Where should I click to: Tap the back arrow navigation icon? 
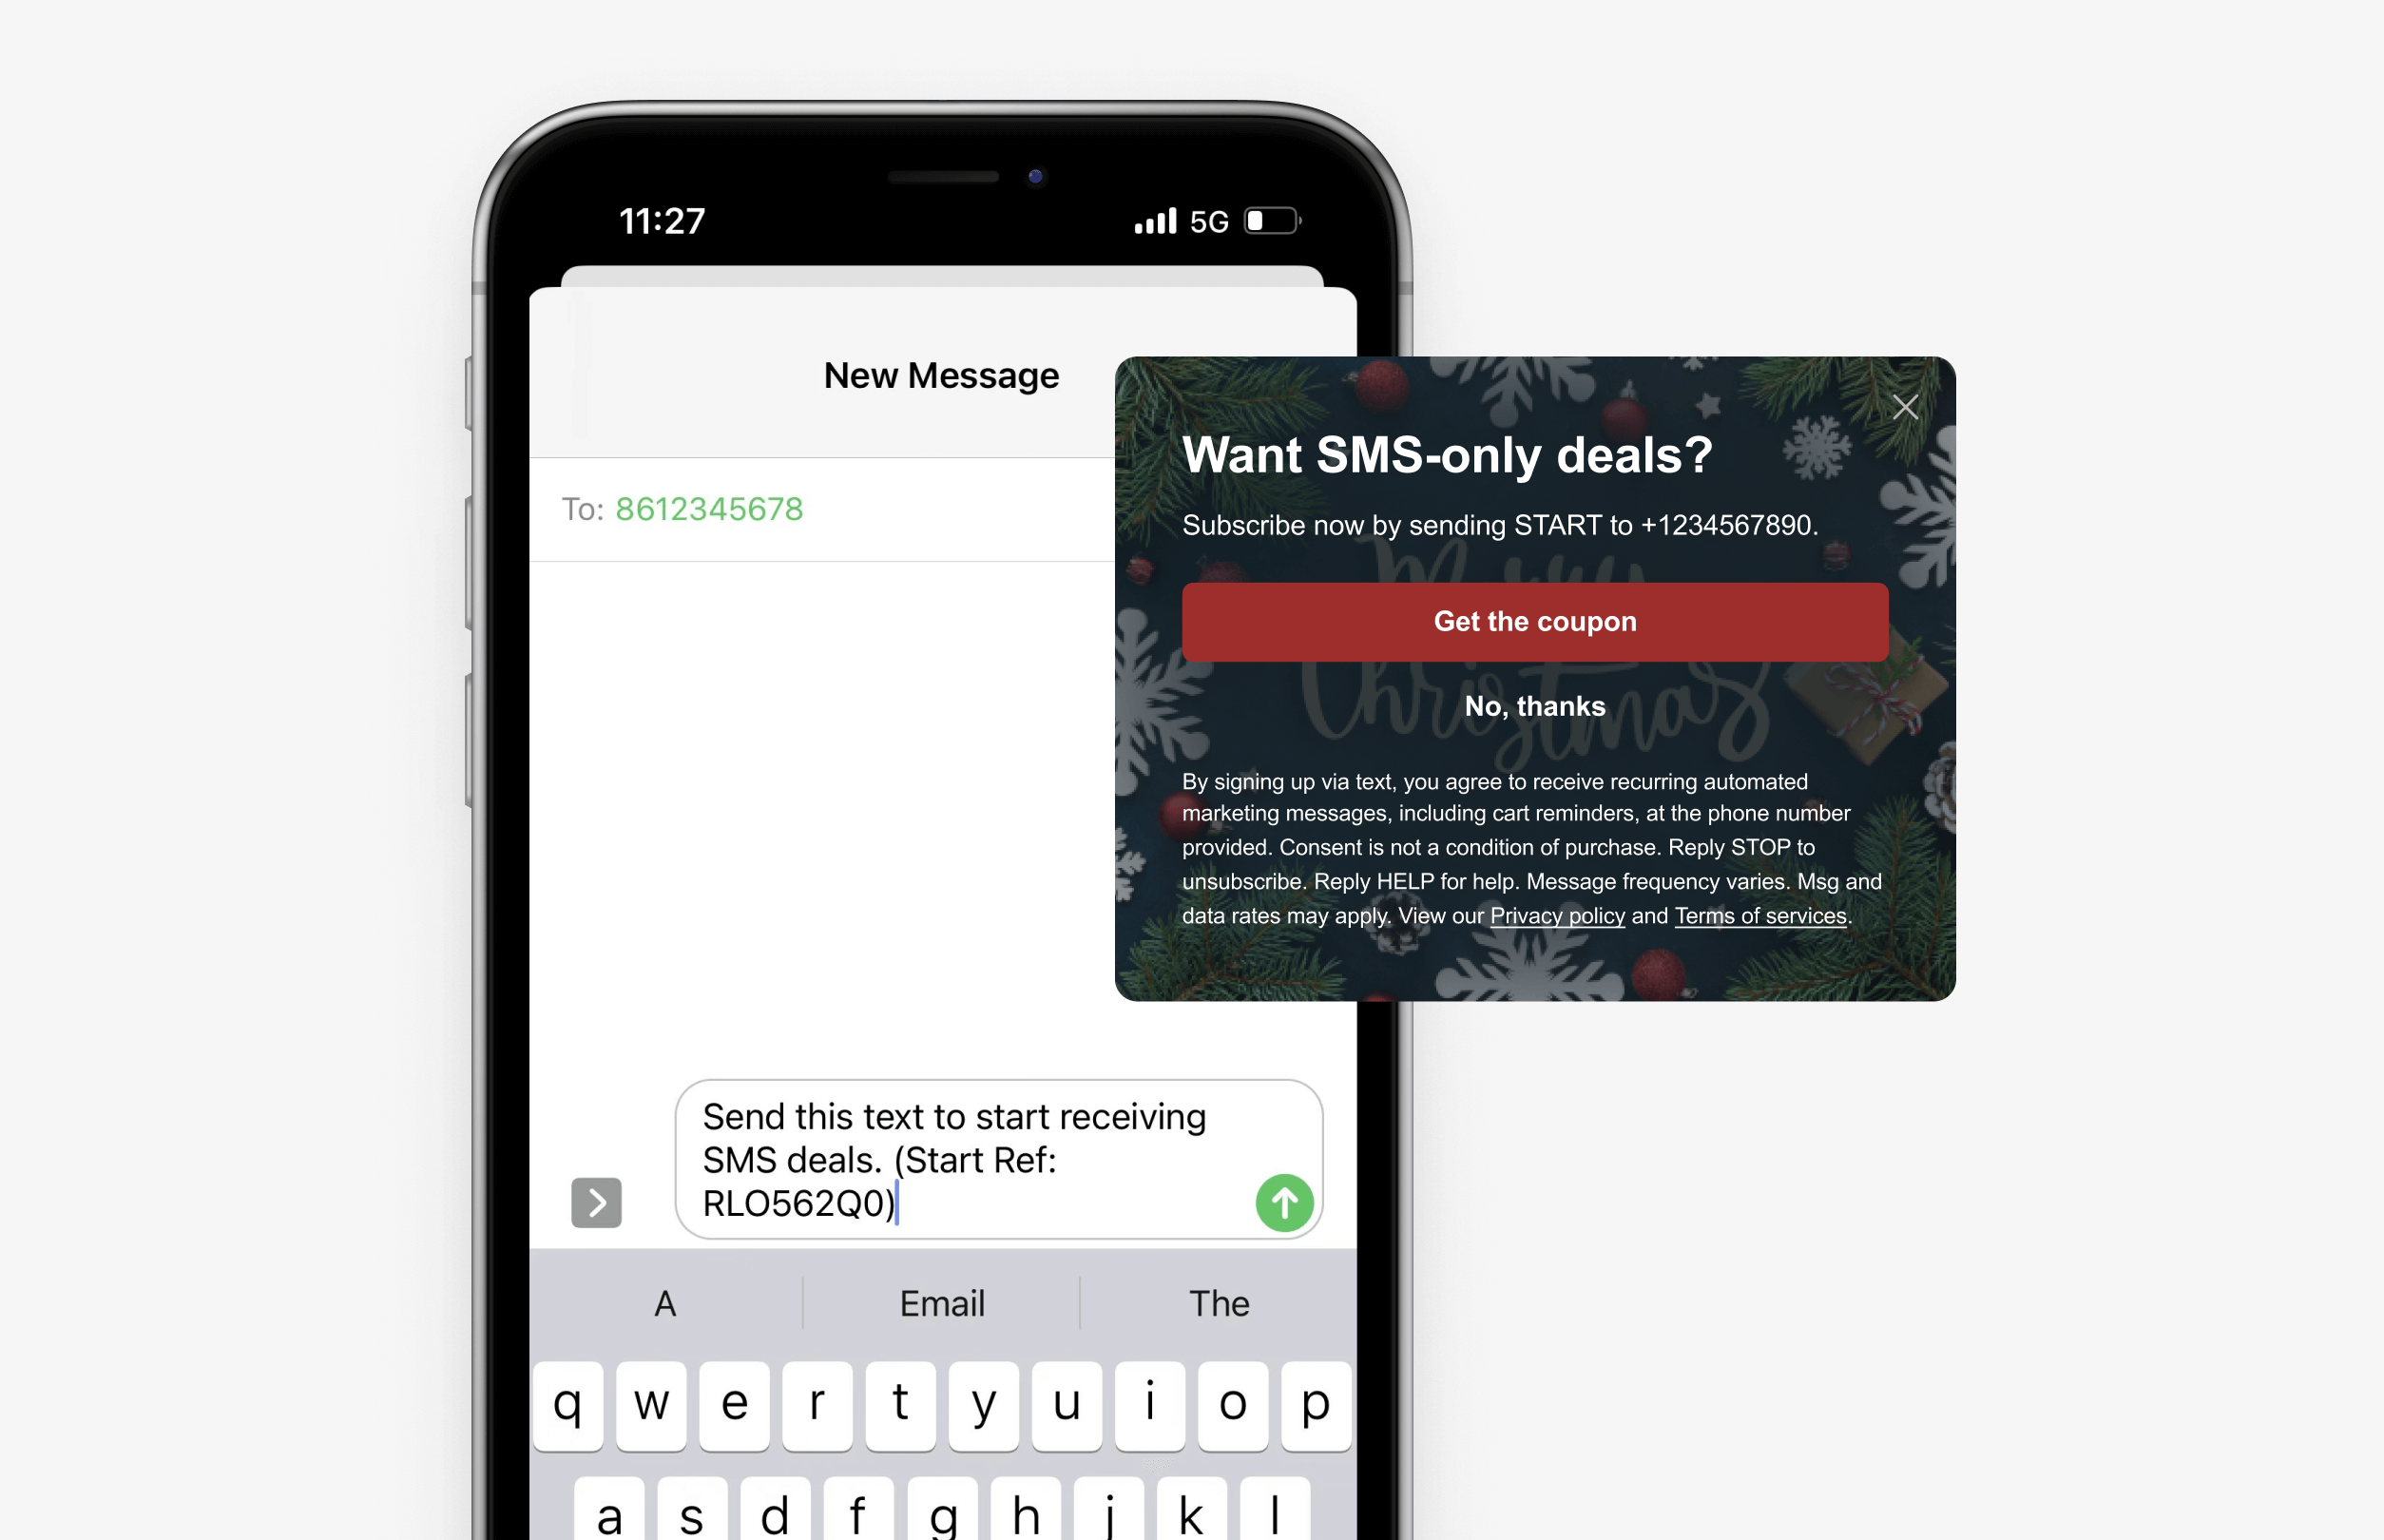pyautogui.click(x=596, y=1200)
